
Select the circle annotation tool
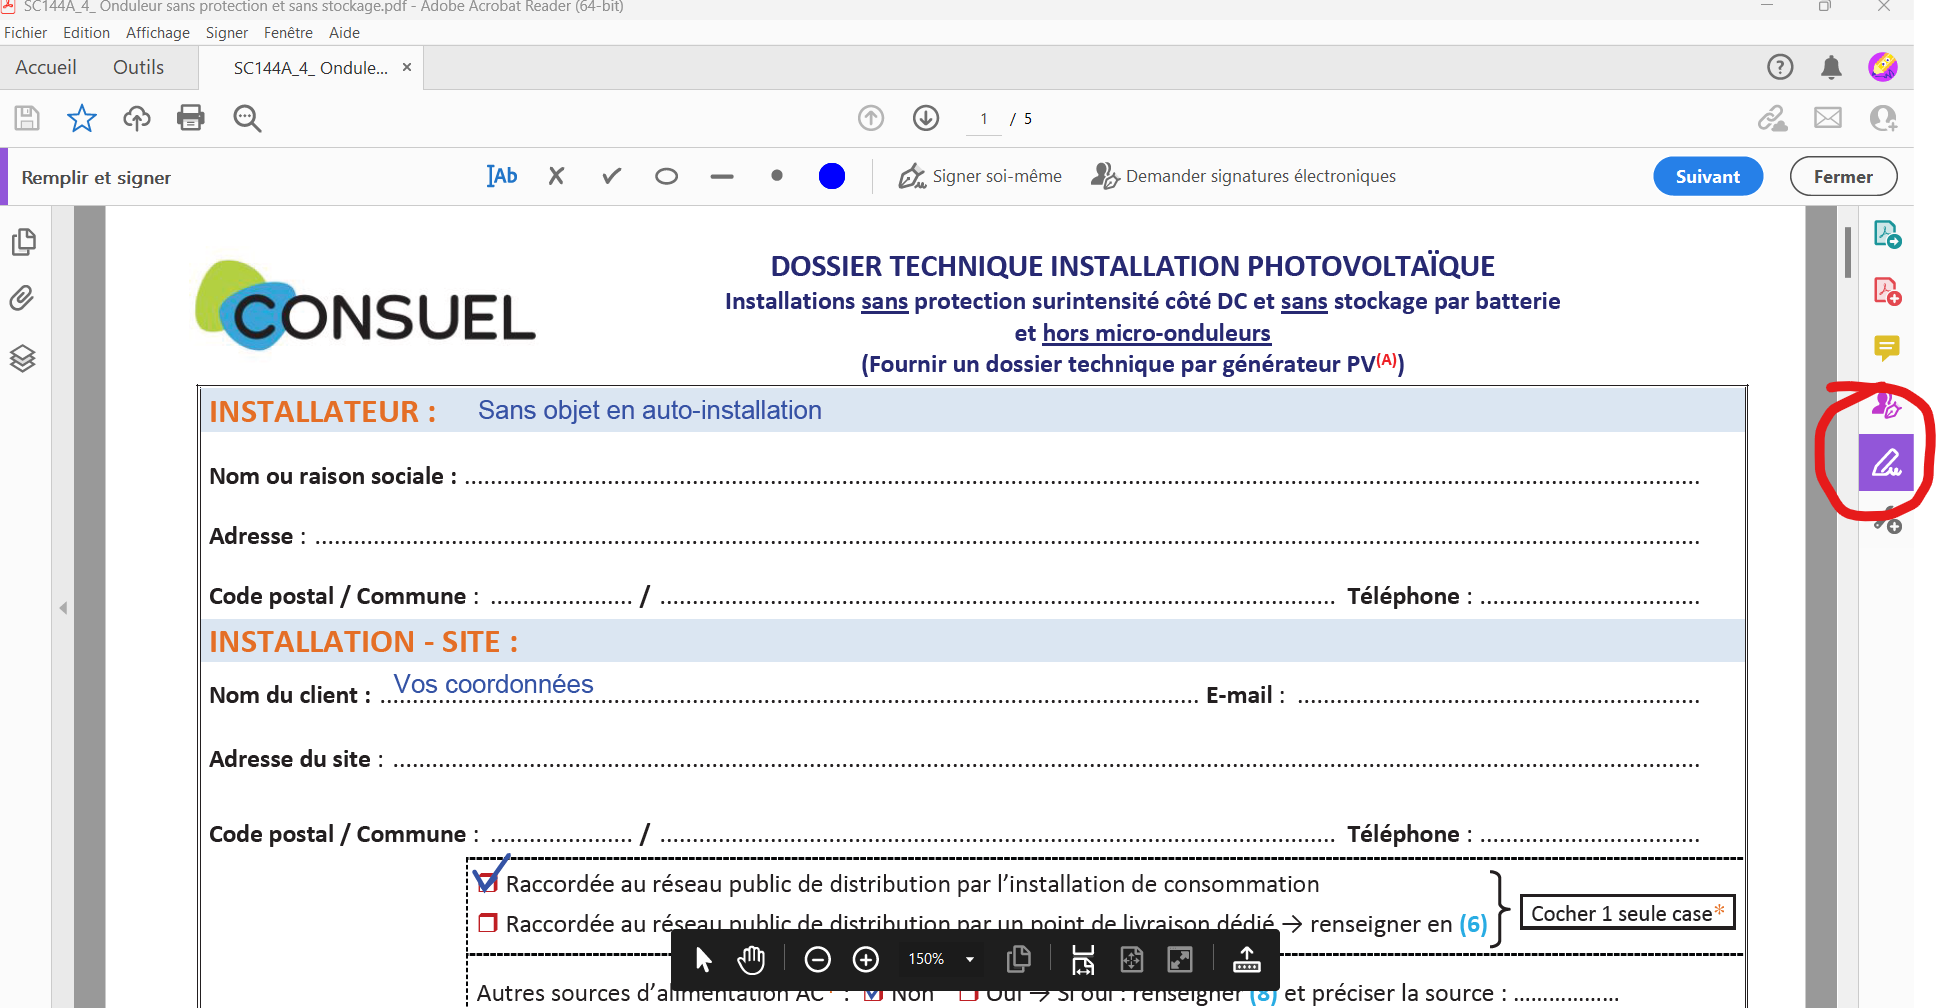[666, 176]
